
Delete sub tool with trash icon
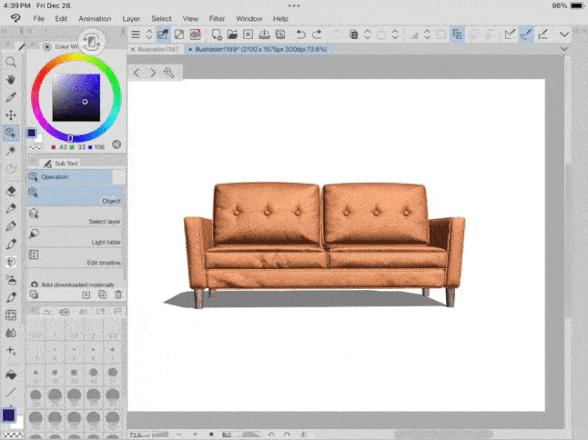tap(118, 294)
